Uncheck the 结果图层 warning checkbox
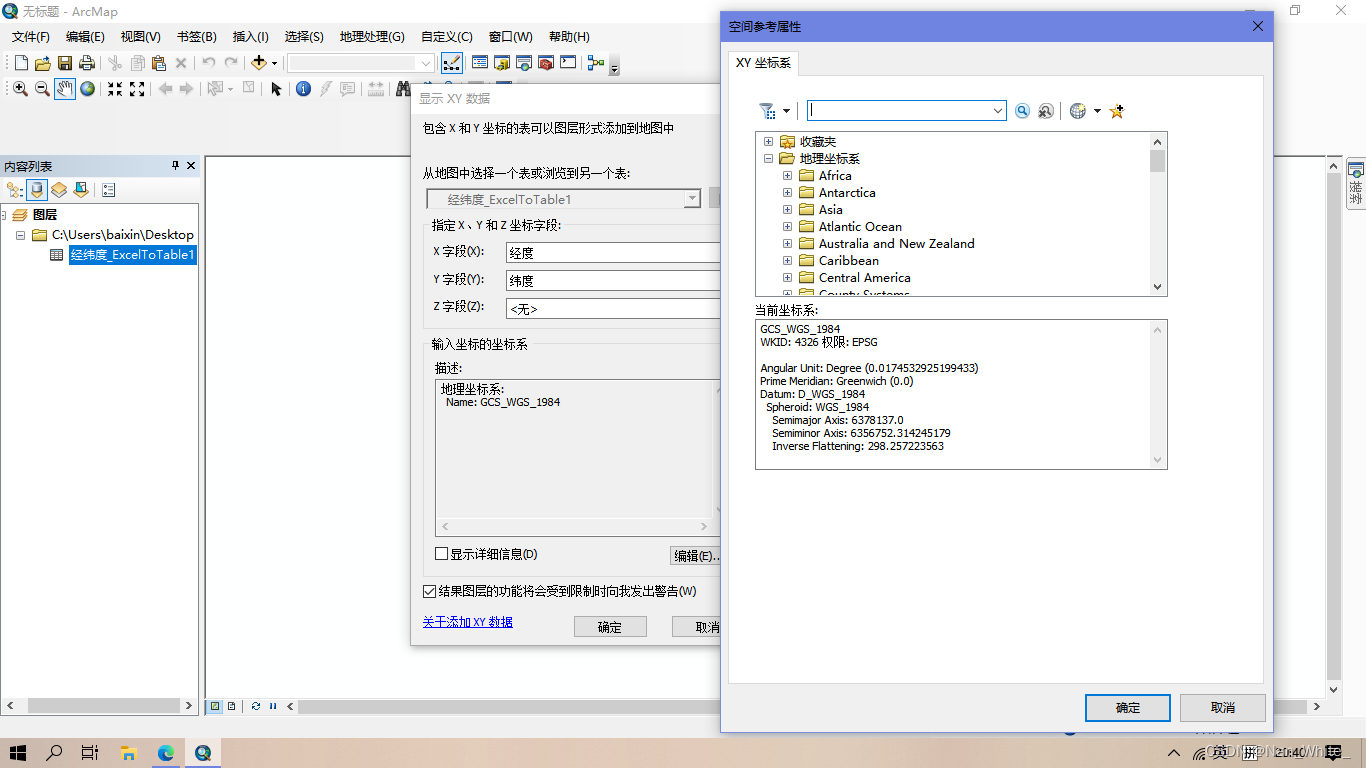Viewport: 1366px width, 768px height. tap(430, 591)
